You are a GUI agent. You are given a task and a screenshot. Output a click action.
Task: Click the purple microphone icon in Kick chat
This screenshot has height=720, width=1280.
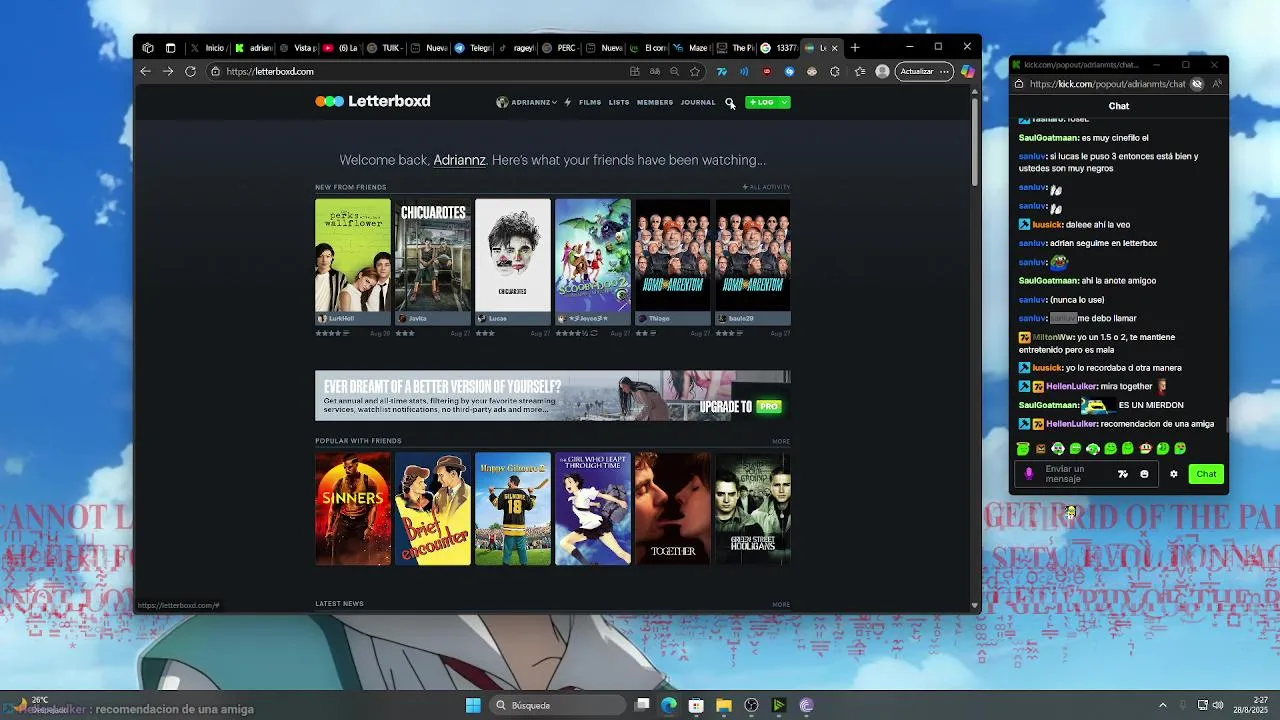(1029, 474)
